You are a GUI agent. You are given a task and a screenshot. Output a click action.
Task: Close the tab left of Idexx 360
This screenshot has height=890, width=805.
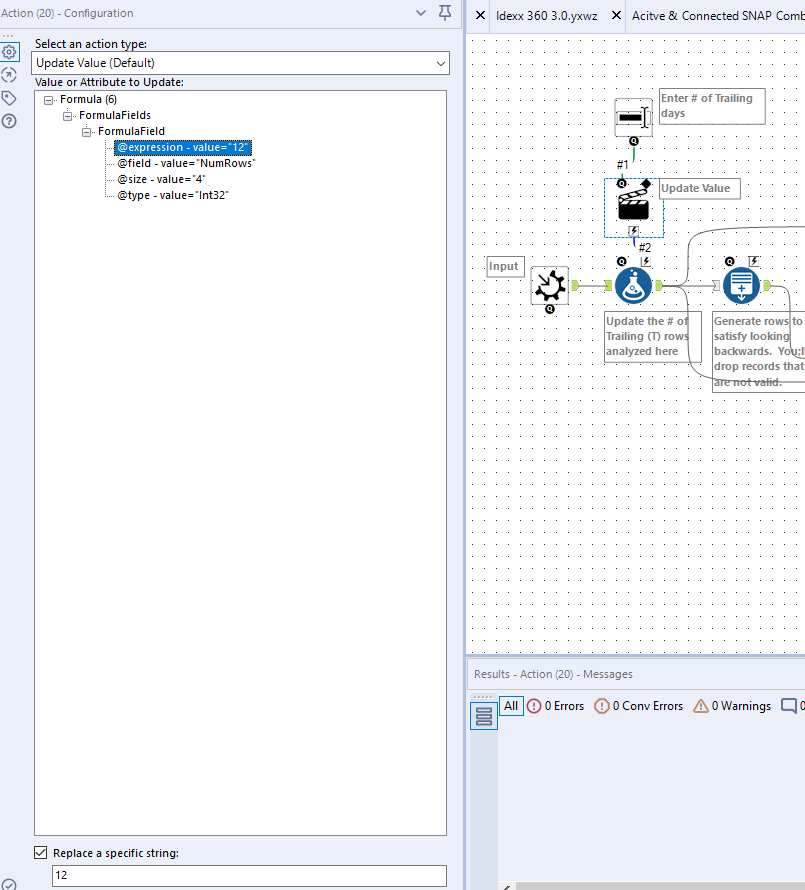click(x=480, y=15)
